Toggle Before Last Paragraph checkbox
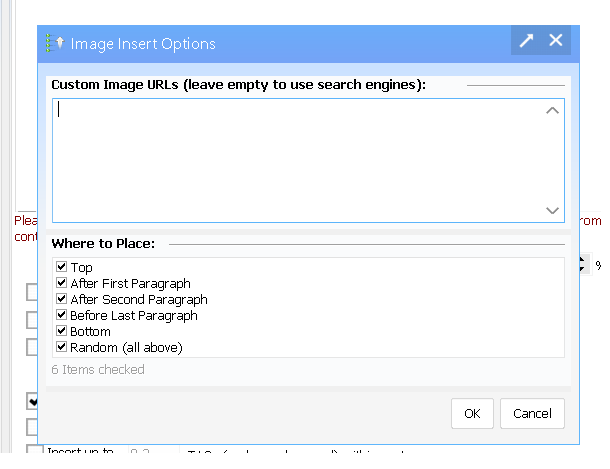 [61, 315]
